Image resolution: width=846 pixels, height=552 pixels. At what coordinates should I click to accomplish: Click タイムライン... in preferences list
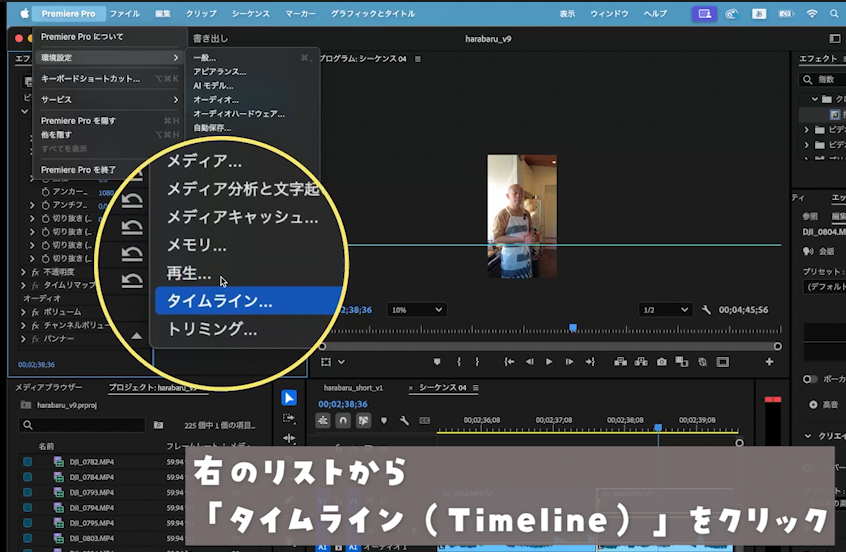coord(249,301)
